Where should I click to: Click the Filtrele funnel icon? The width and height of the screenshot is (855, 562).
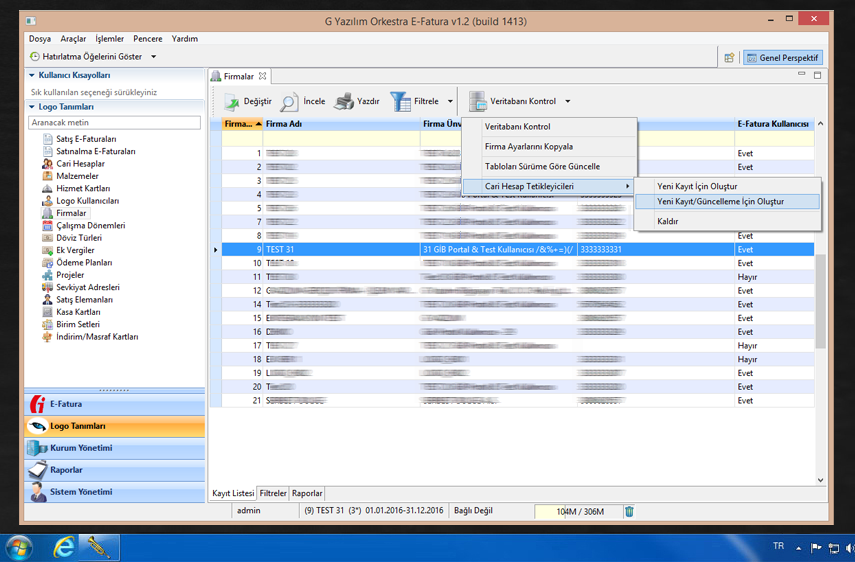(400, 101)
